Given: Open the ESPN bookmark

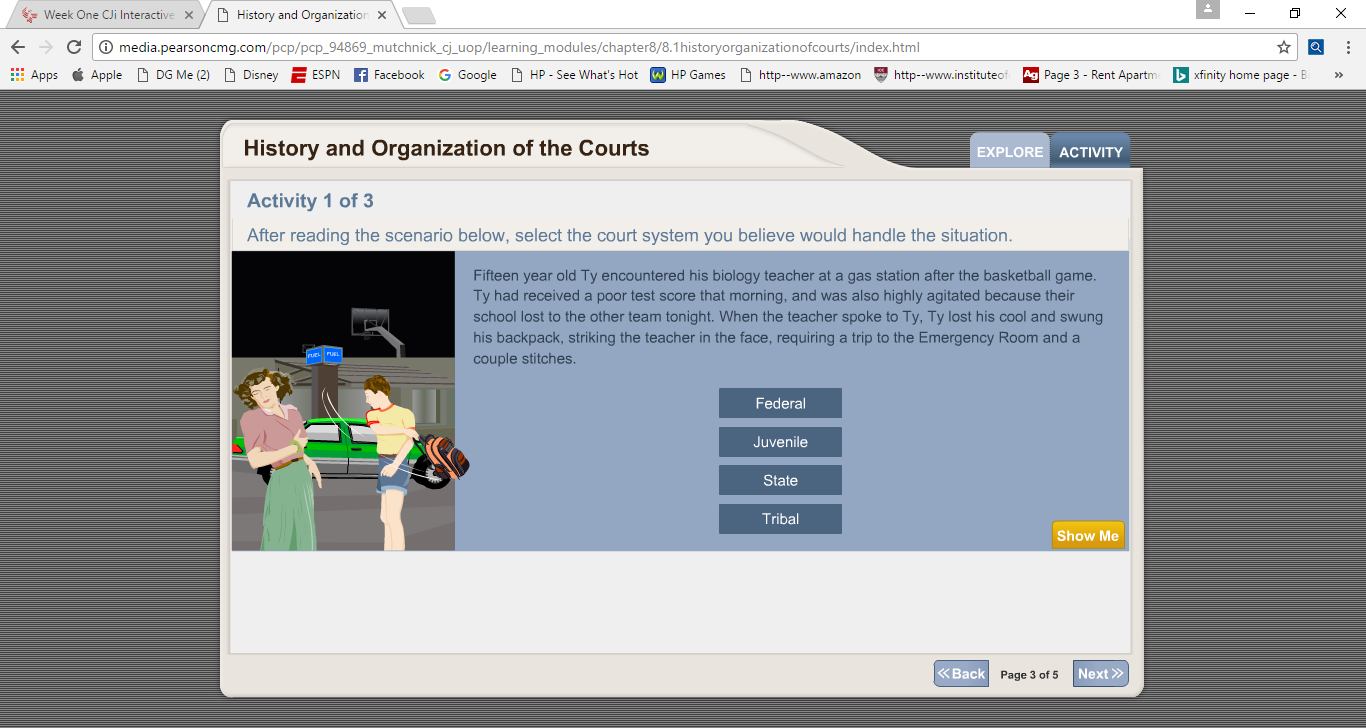Looking at the screenshot, I should tap(315, 75).
